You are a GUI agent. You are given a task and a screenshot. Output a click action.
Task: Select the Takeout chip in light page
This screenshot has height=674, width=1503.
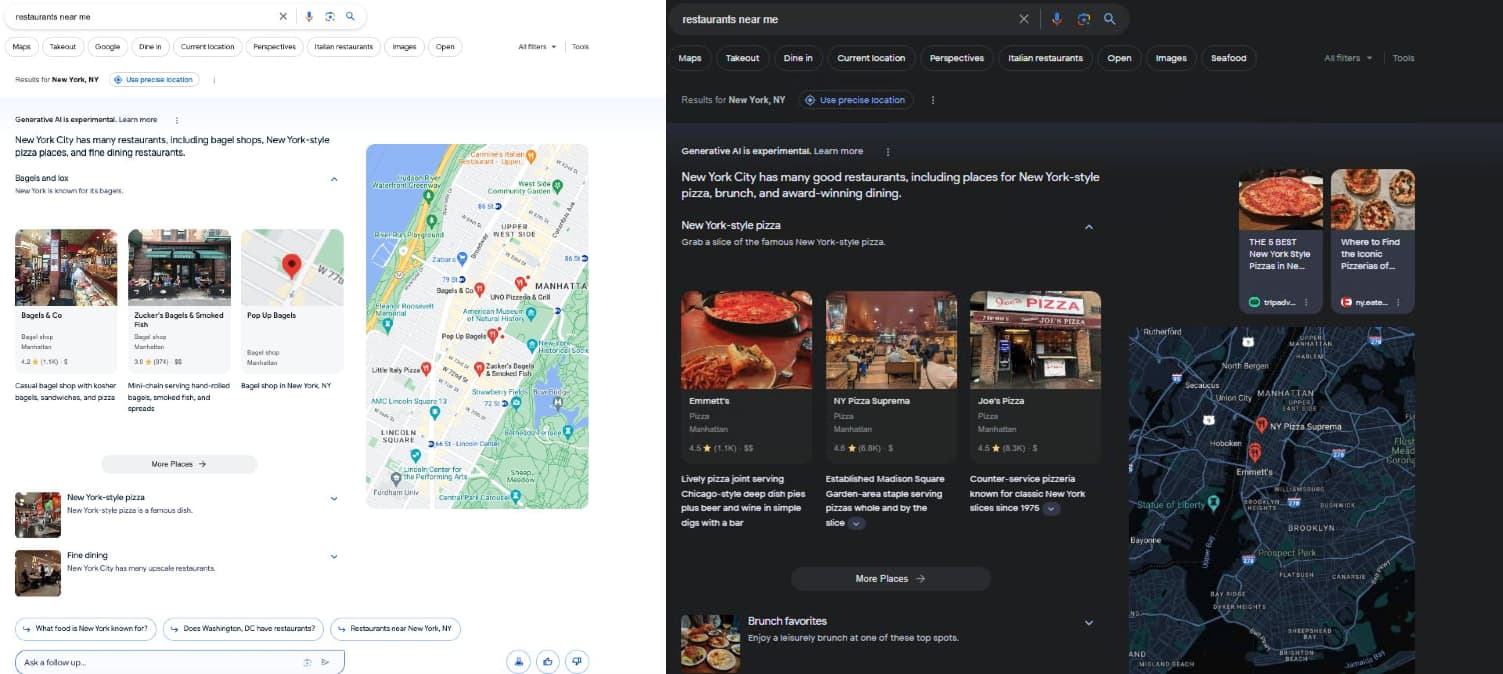63,47
